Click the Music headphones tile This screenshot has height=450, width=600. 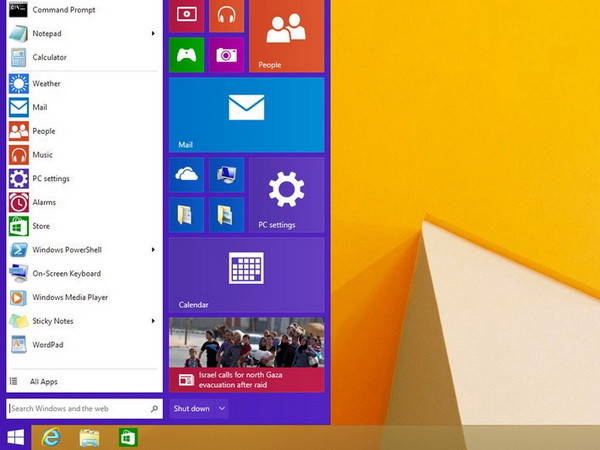coord(227,16)
